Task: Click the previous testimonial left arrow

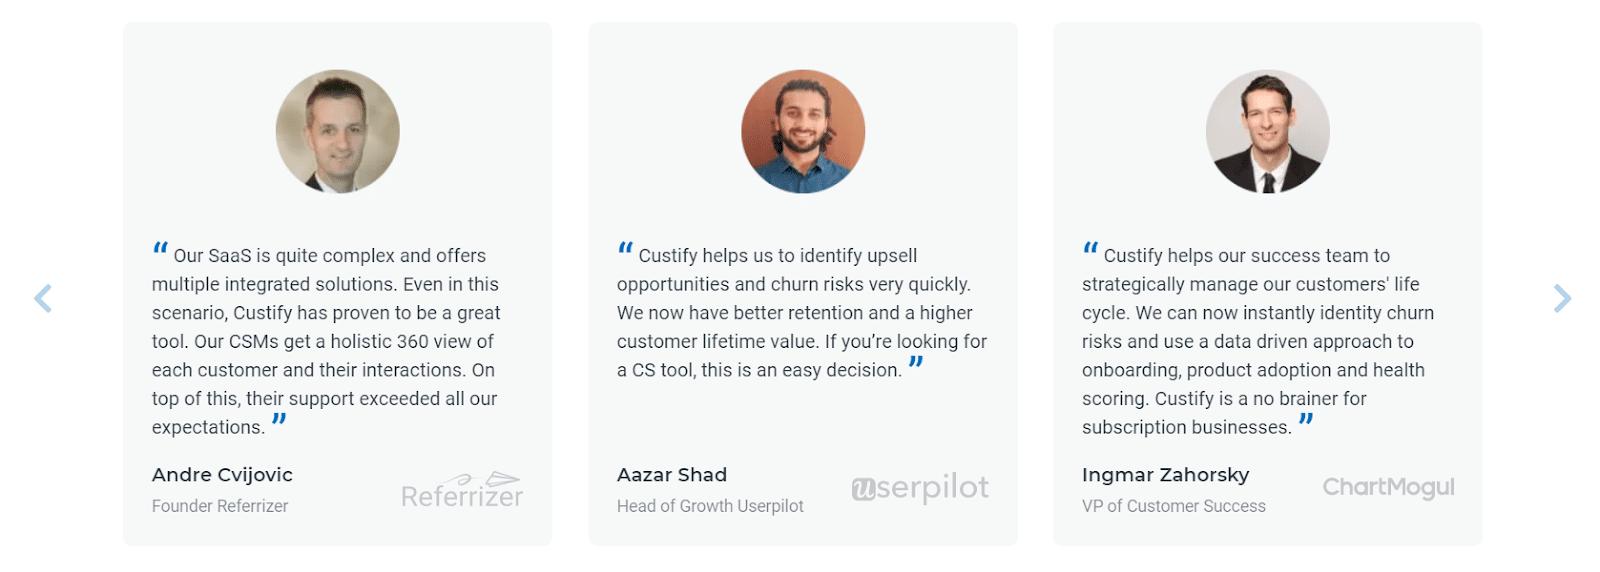Action: tap(43, 298)
